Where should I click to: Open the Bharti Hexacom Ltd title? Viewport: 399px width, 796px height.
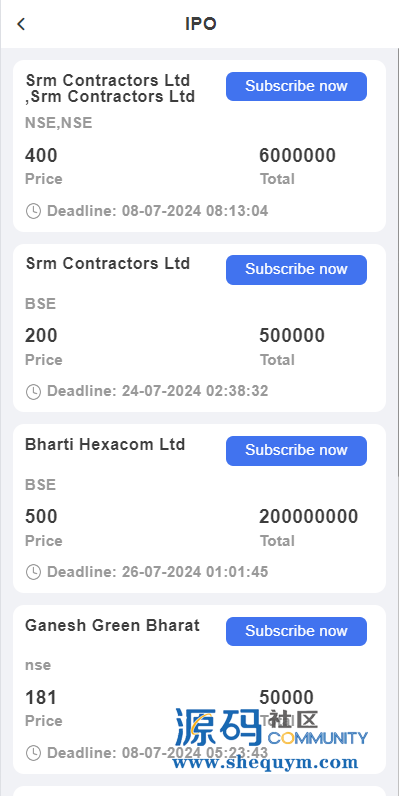[105, 444]
